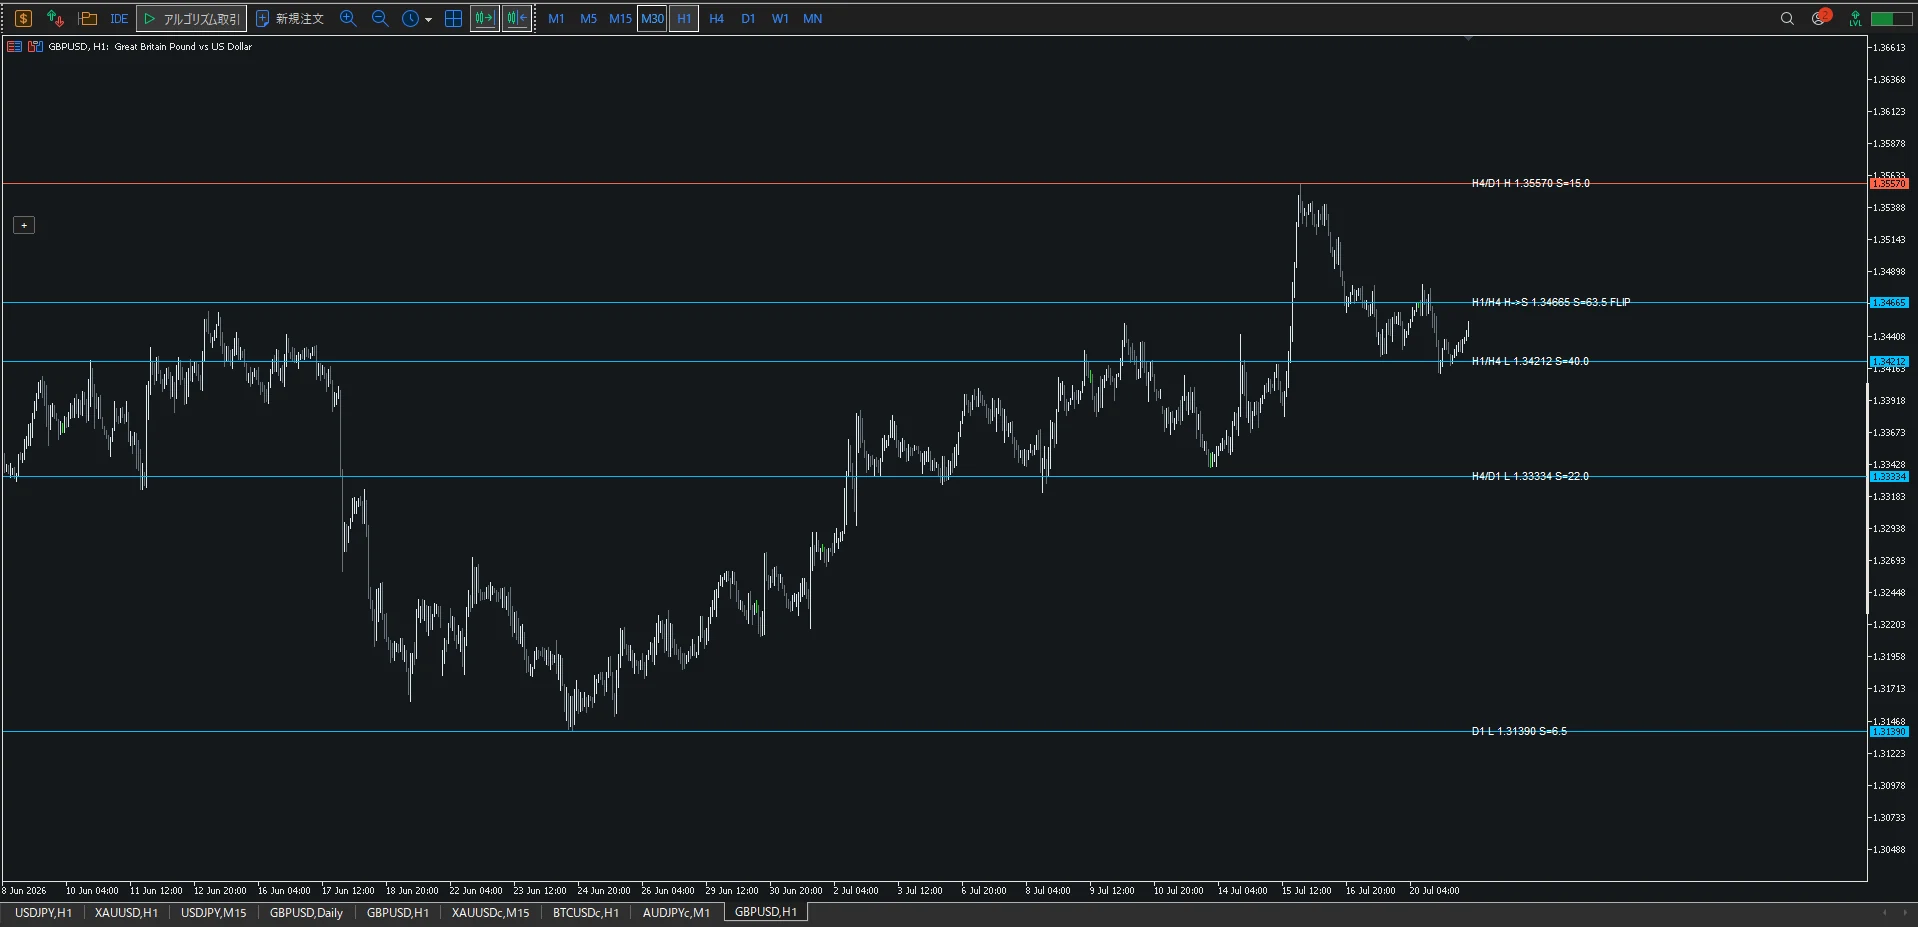Toggle chart shift from right edge

click(516, 18)
